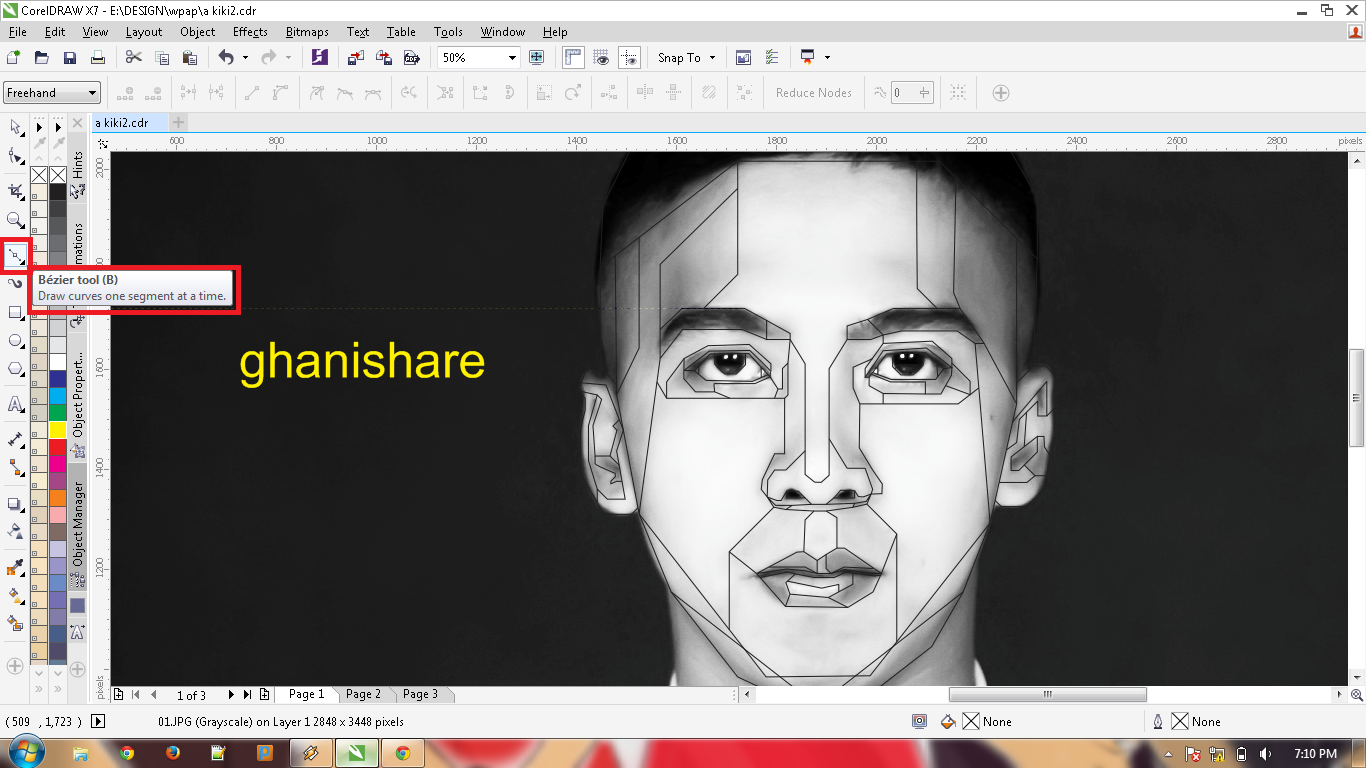Open the Effects menu
The height and width of the screenshot is (768, 1366).
(250, 32)
